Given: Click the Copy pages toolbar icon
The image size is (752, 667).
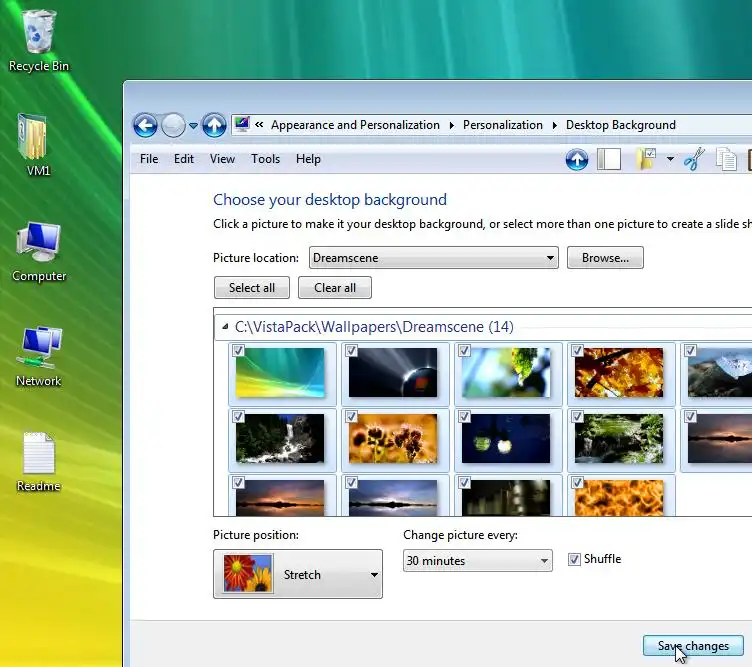Looking at the screenshot, I should [726, 159].
